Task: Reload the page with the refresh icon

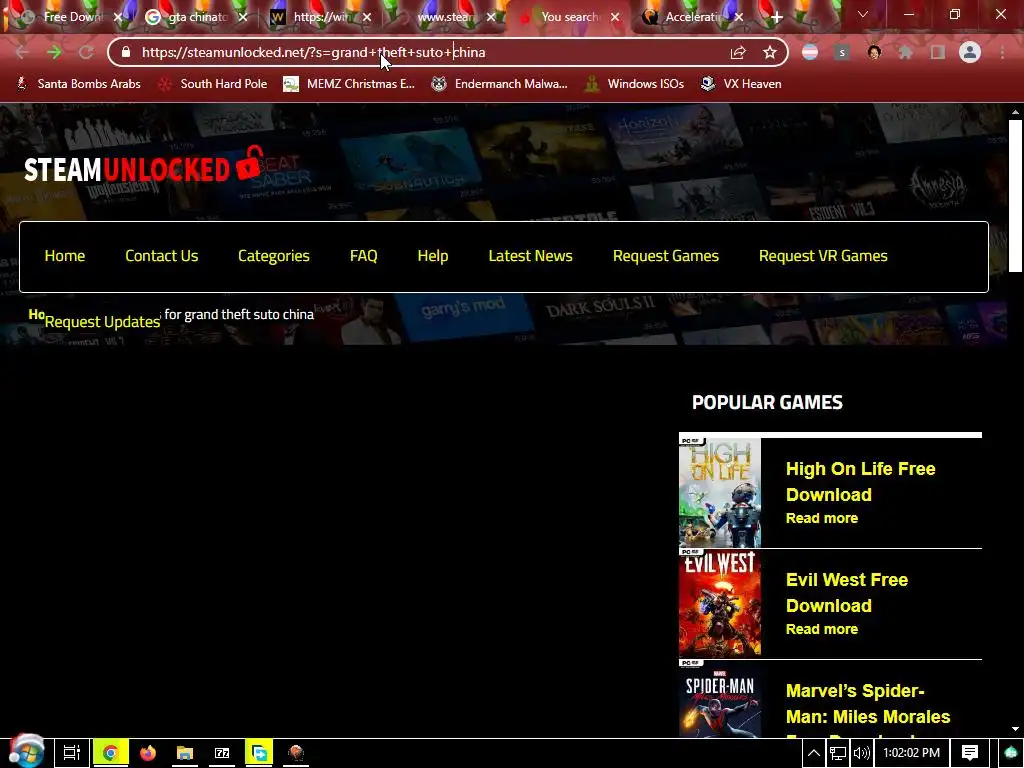Action: 86,52
